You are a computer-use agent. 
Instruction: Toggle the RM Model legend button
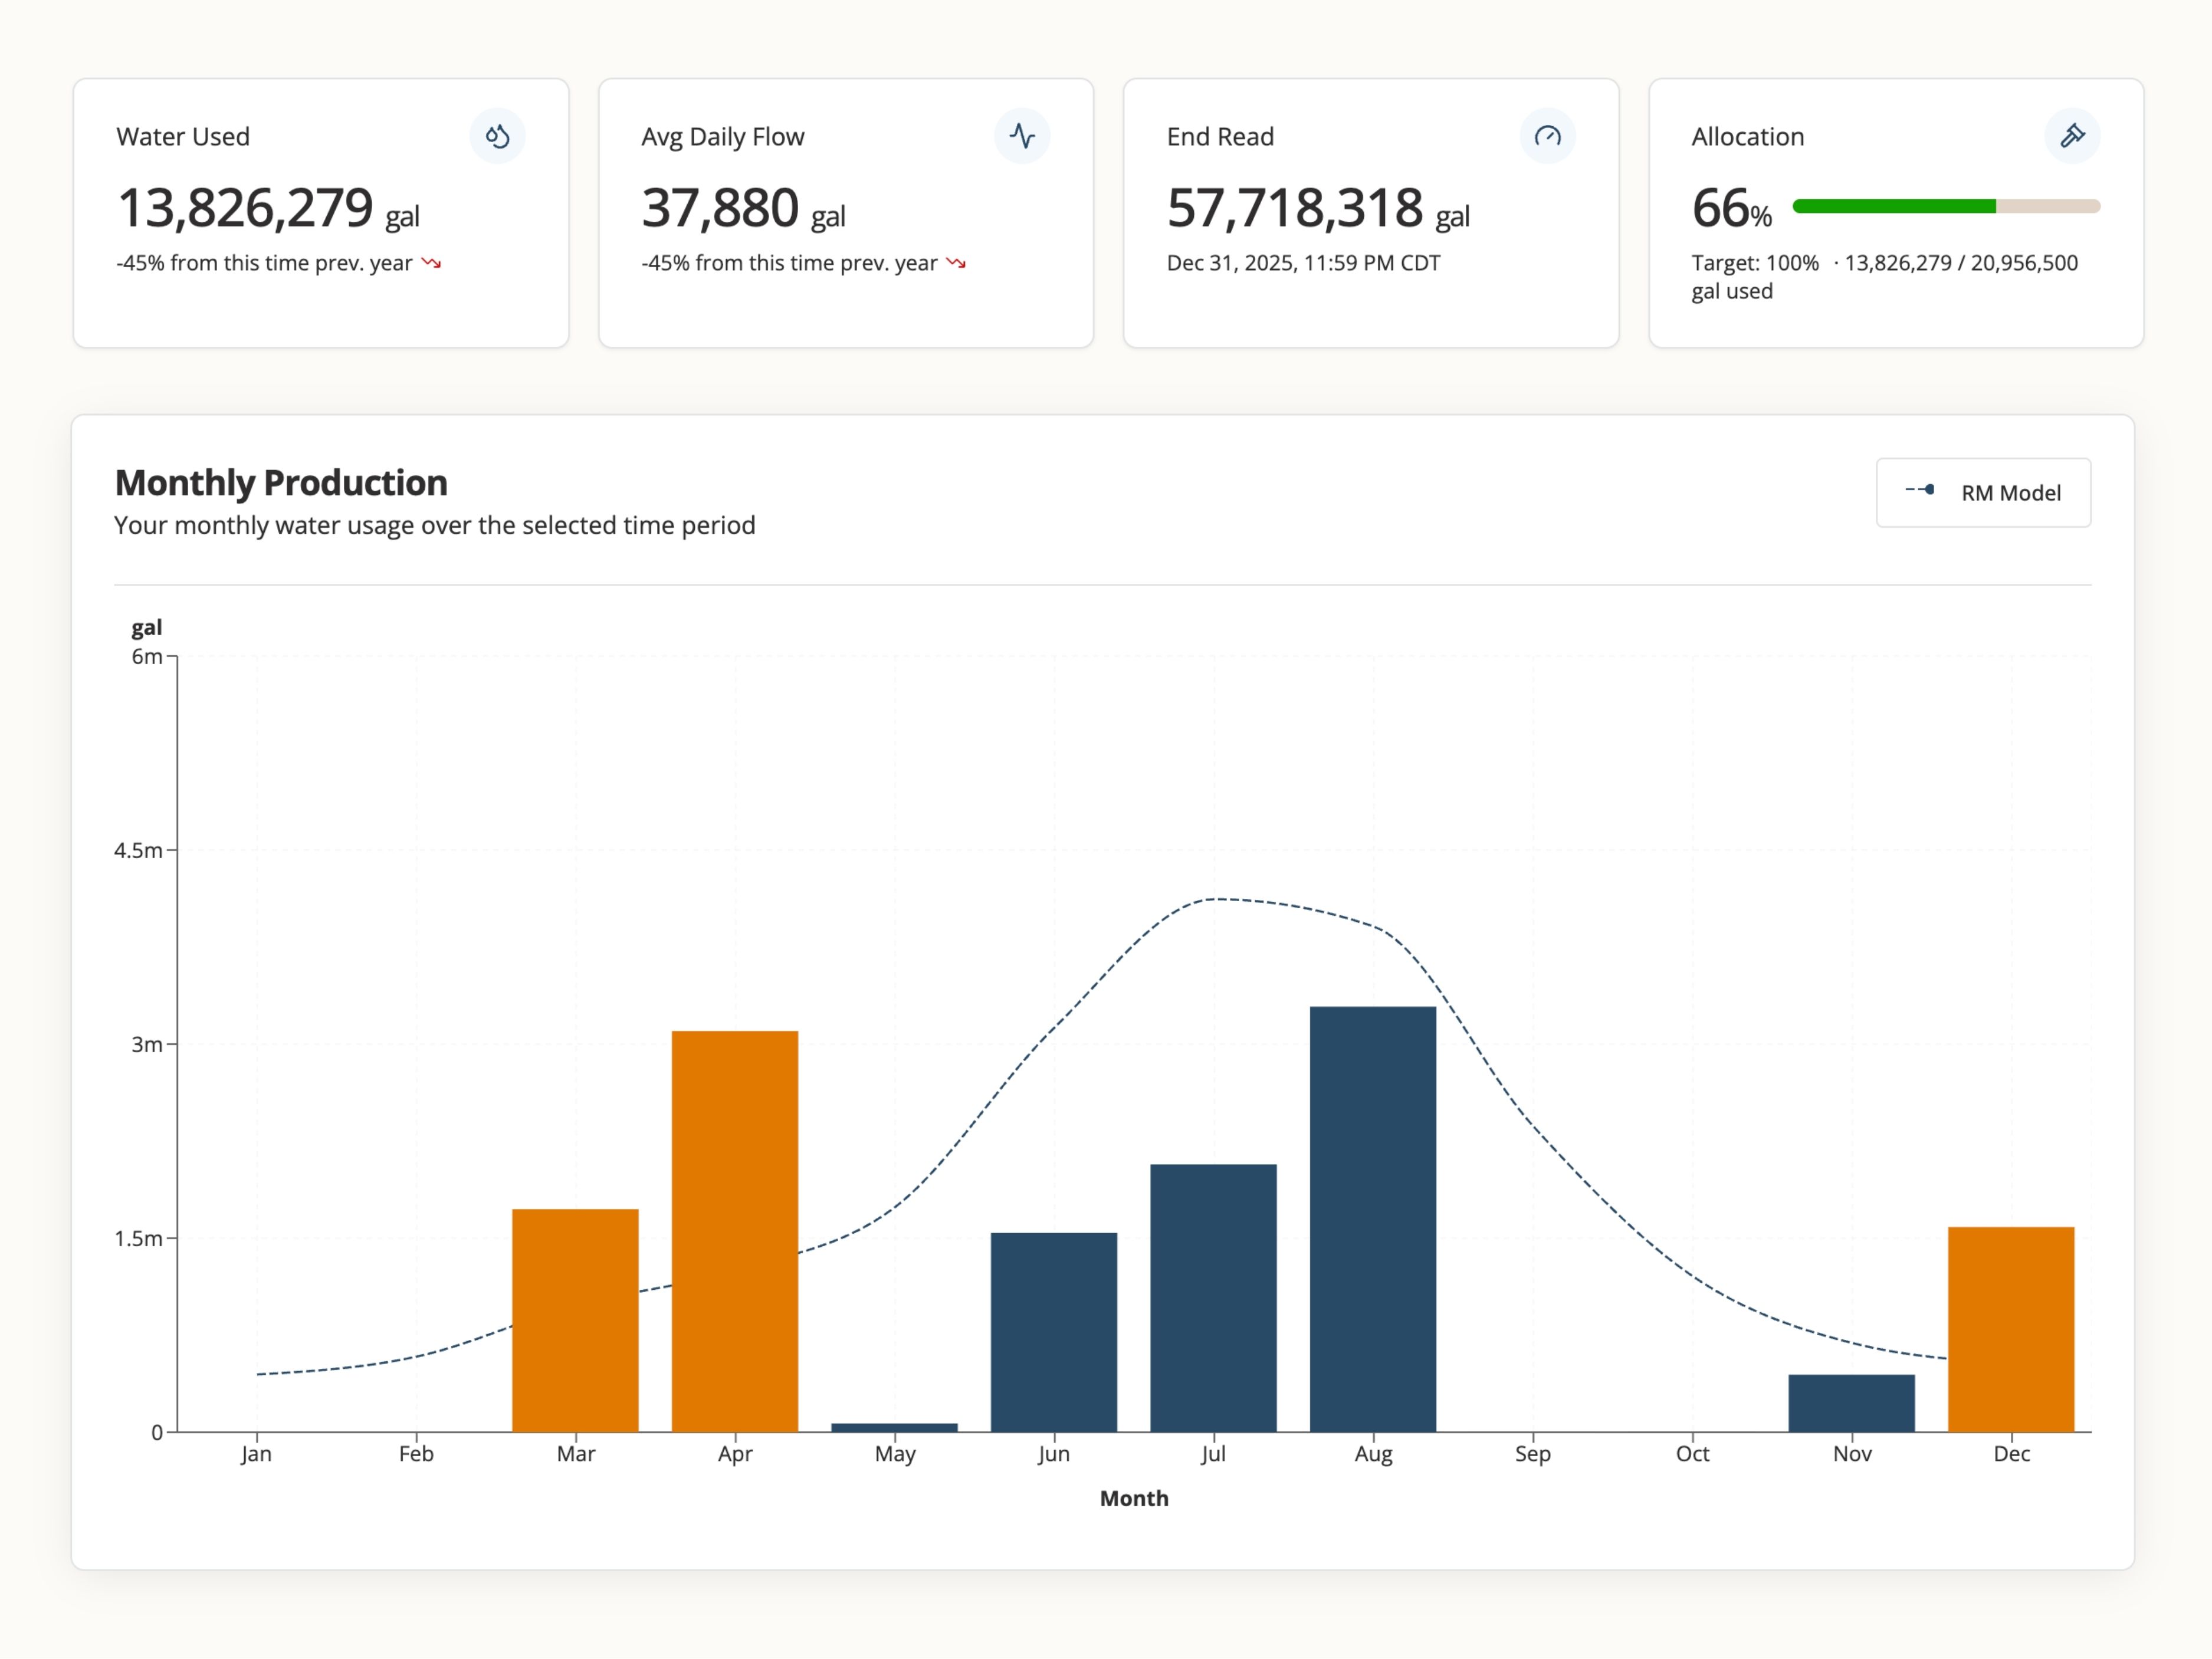[1983, 493]
